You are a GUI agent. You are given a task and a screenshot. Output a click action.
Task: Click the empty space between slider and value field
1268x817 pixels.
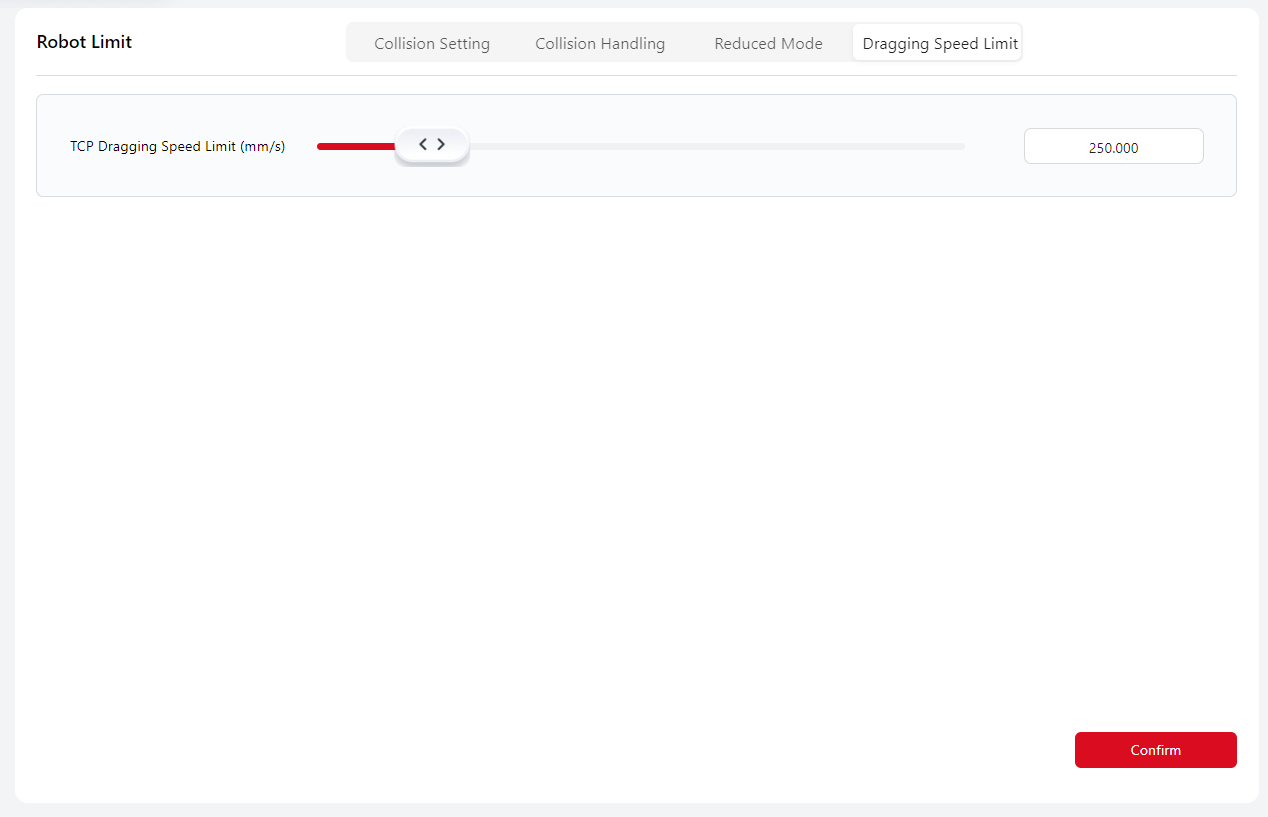click(x=995, y=146)
